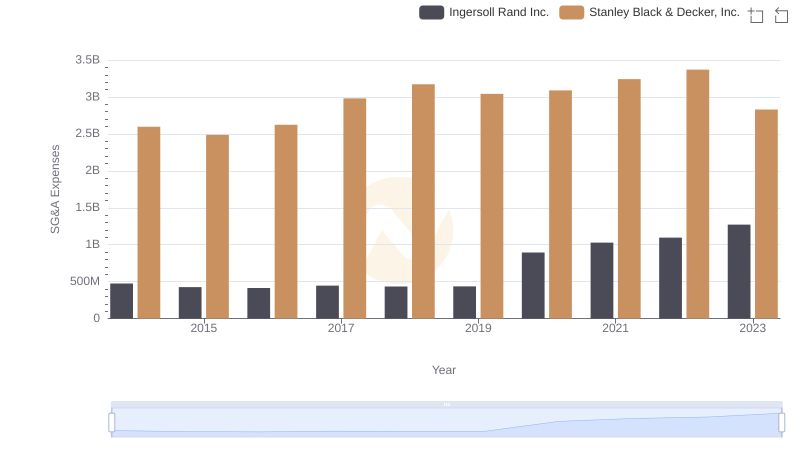This screenshot has width=800, height=461.
Task: Click the Stanley bar for 2020
Action: click(561, 204)
